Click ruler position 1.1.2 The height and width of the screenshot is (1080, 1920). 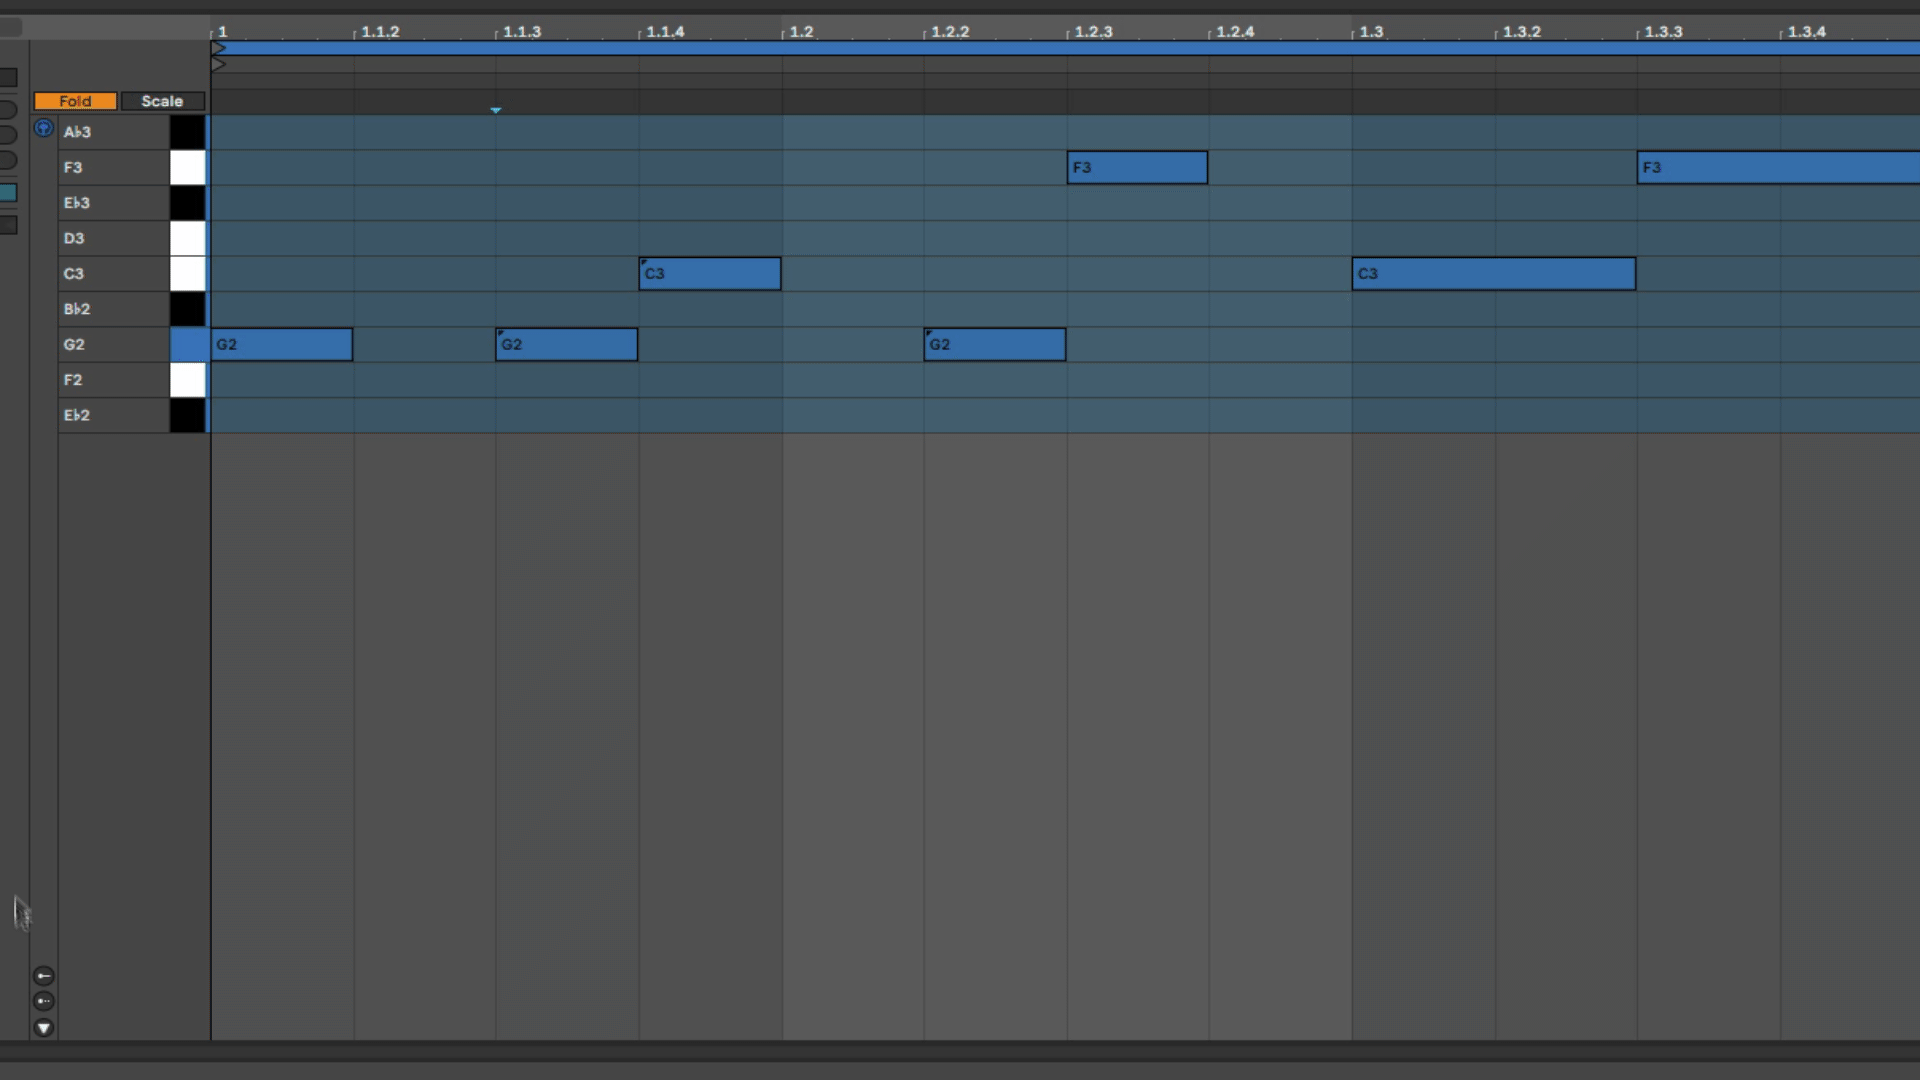380,32
